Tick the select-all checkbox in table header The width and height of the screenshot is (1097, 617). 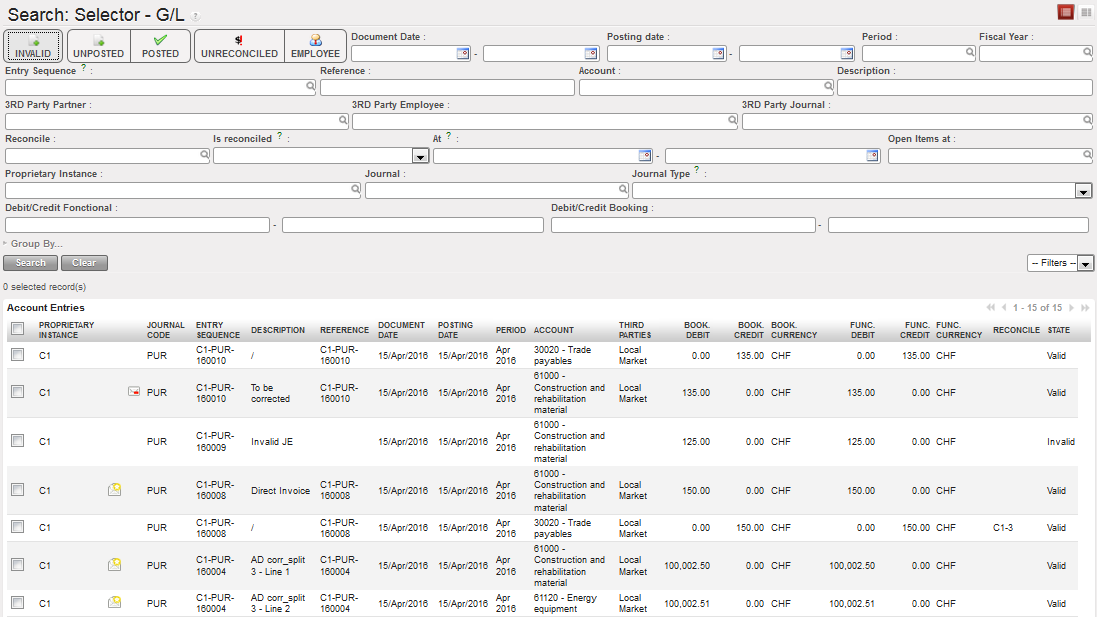[17, 329]
